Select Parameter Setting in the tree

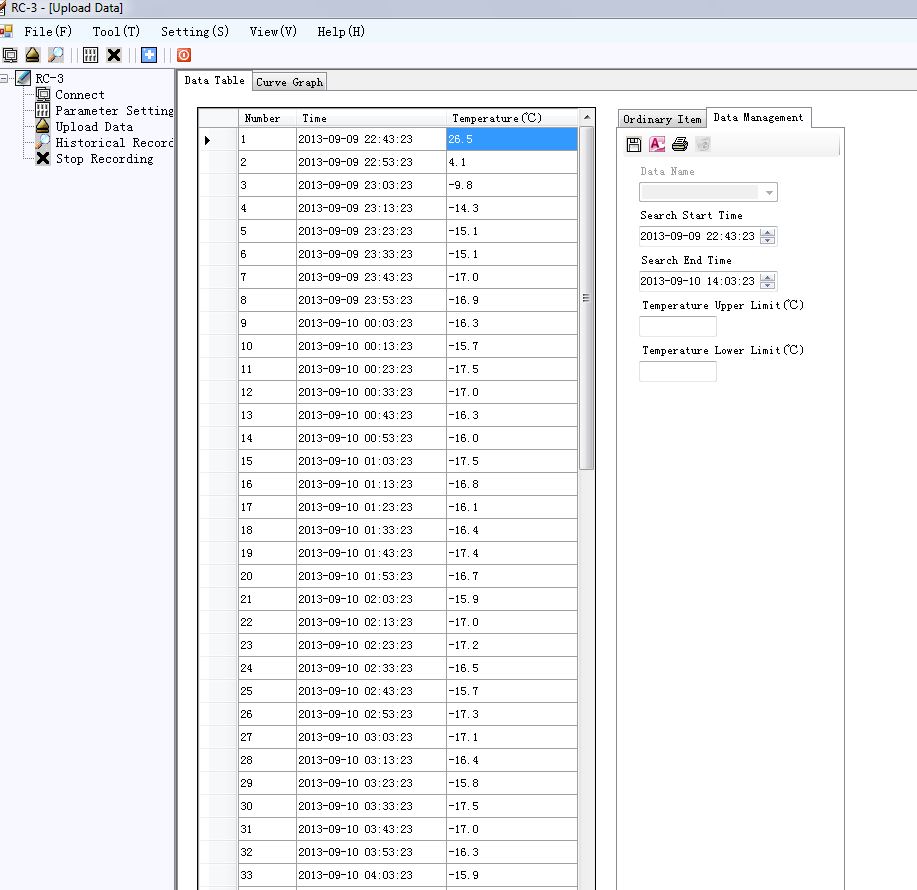(x=115, y=111)
